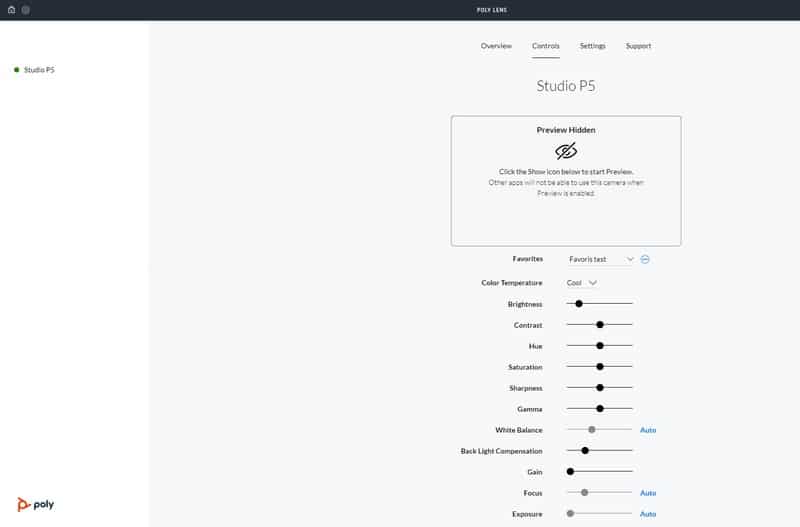
Task: Open the home icon in top bar
Action: coord(11,10)
